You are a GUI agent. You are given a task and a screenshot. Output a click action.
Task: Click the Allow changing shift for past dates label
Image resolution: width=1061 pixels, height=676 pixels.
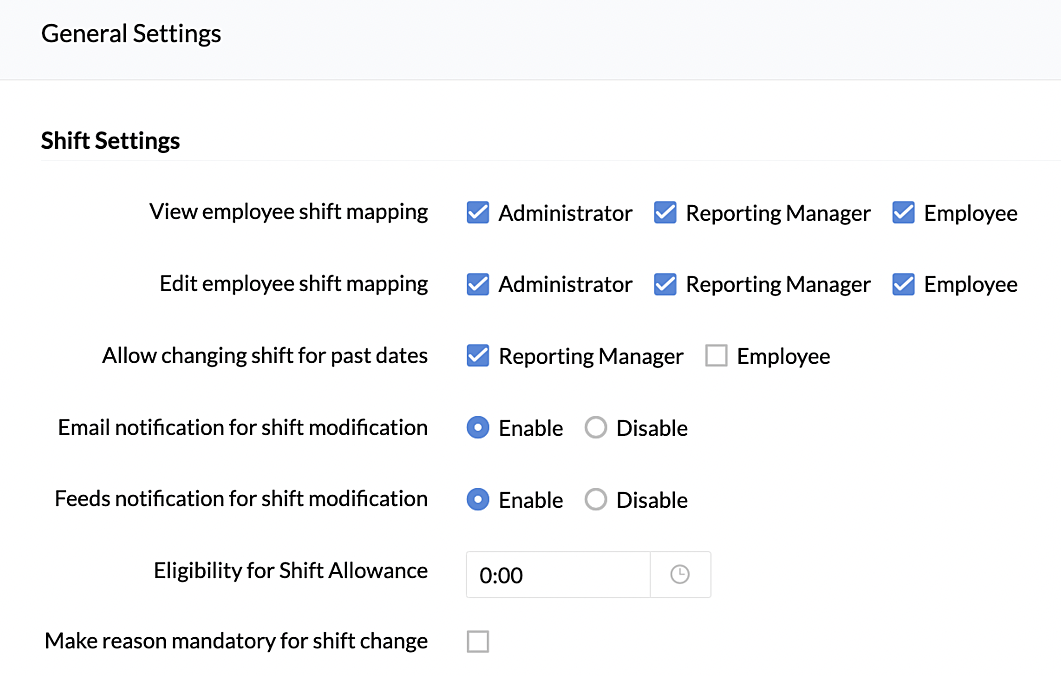click(x=265, y=356)
